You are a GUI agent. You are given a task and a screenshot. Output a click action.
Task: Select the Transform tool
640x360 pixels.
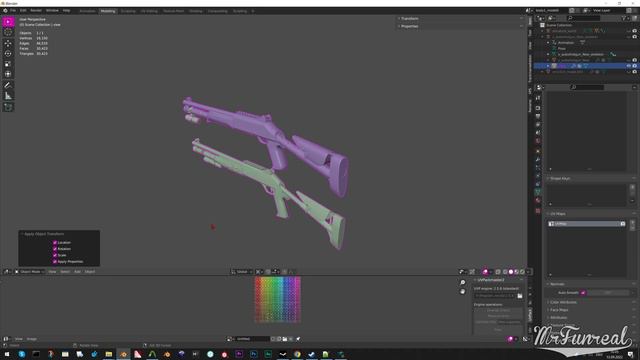click(8, 74)
